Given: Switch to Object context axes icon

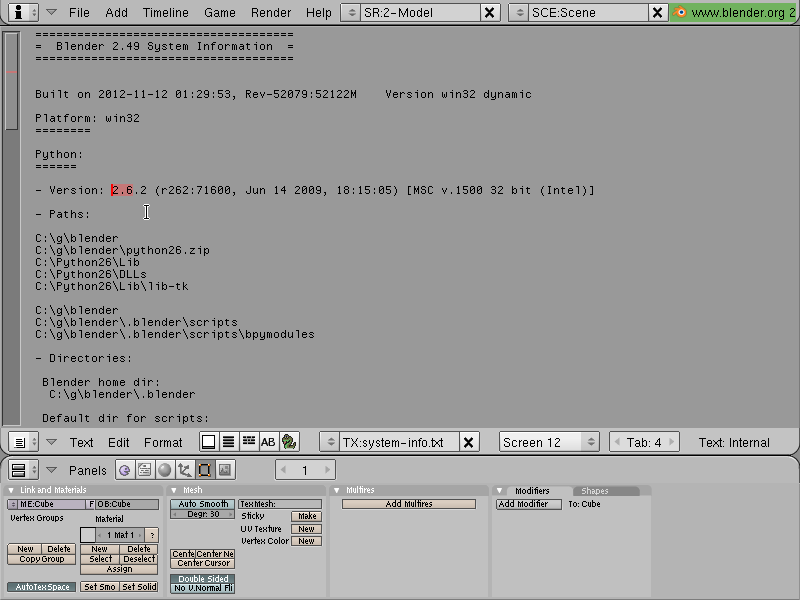Looking at the screenshot, I should 184,470.
